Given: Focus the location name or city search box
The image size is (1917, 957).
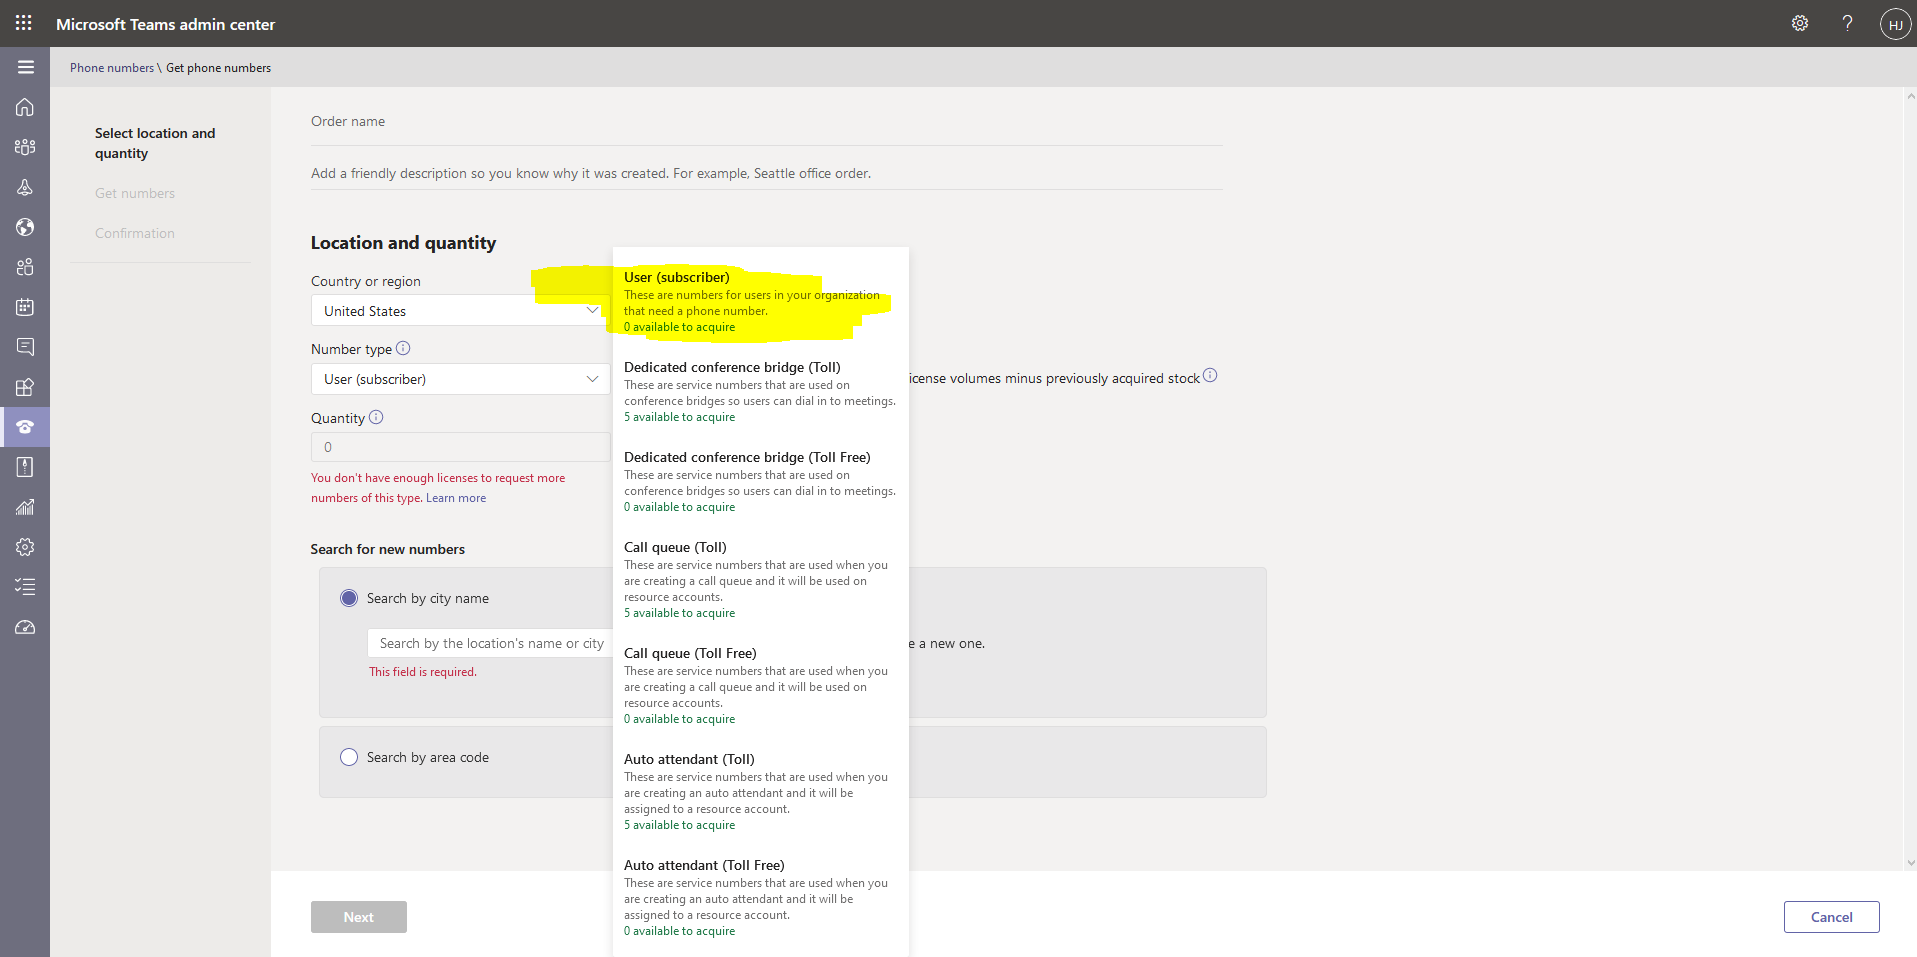Looking at the screenshot, I should point(490,643).
